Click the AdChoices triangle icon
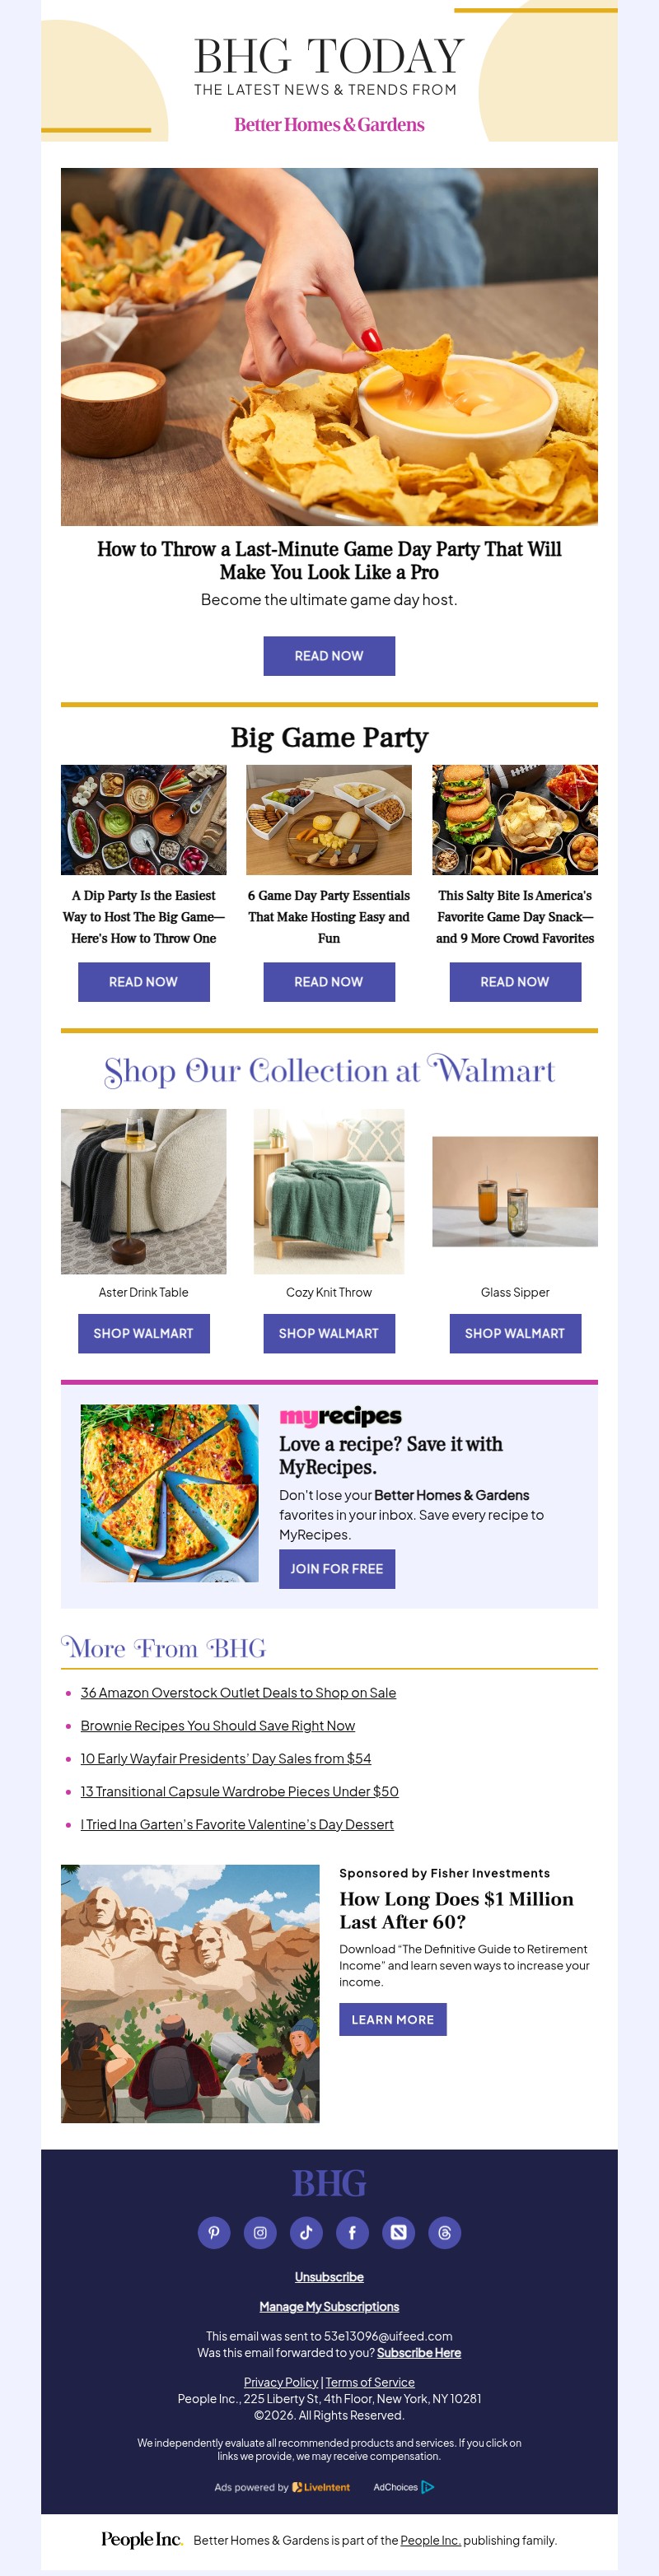Viewport: 659px width, 2576px height. [x=428, y=2486]
